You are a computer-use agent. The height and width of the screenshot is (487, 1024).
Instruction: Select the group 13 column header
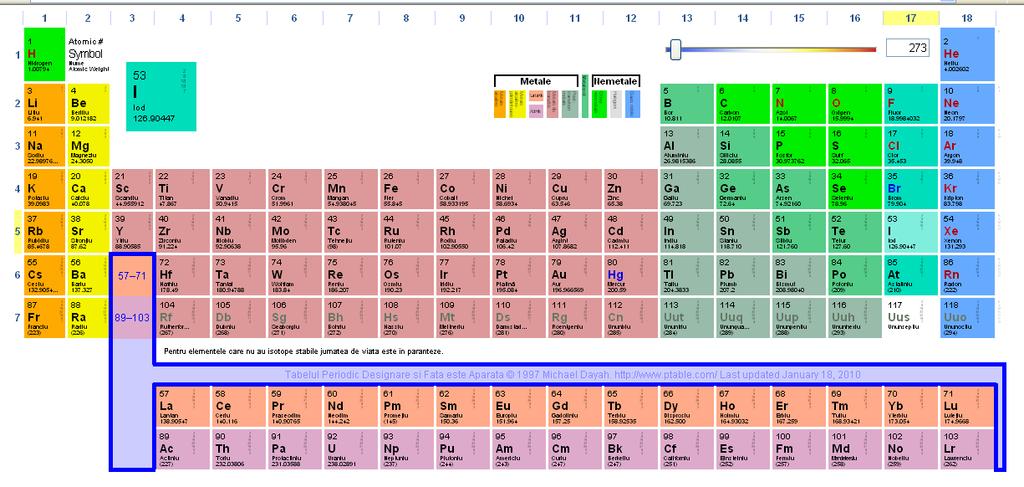pos(687,18)
